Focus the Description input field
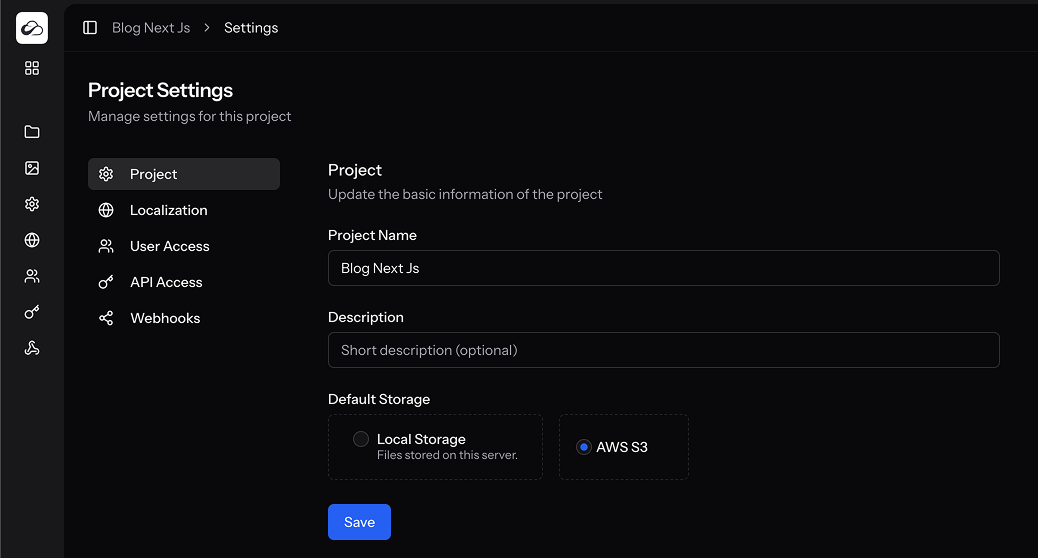This screenshot has width=1038, height=558. coord(663,350)
